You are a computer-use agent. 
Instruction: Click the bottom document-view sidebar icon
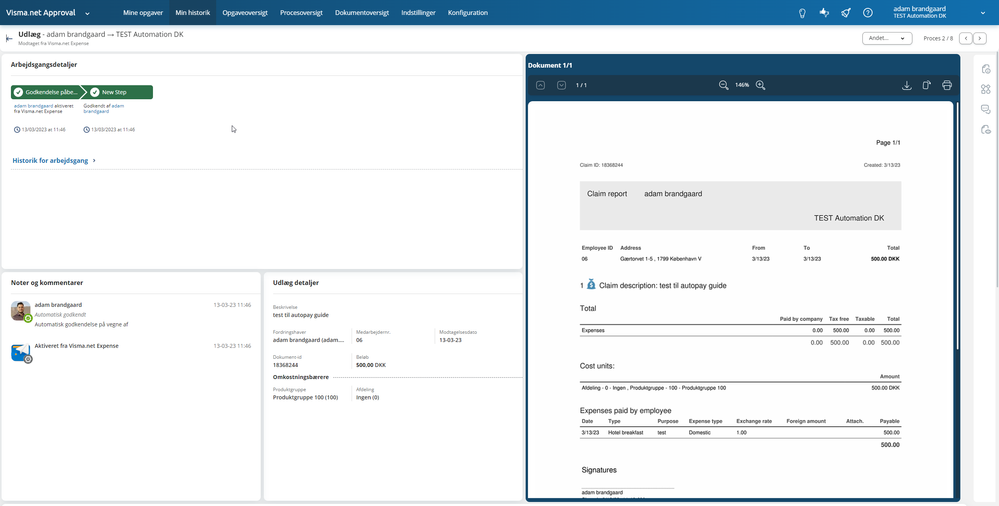click(986, 130)
